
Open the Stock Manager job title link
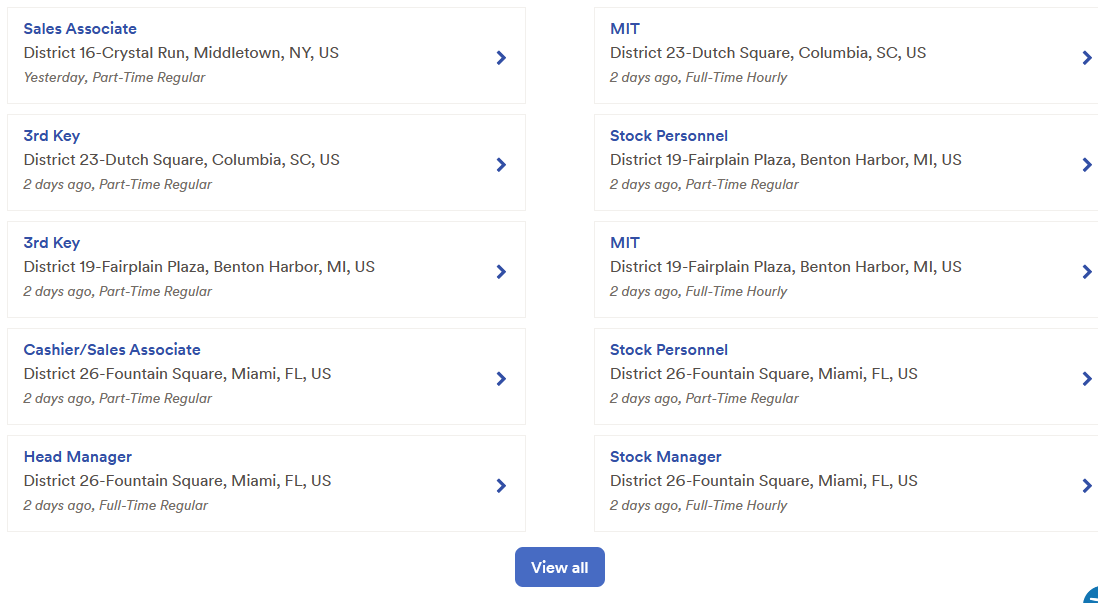pos(665,457)
